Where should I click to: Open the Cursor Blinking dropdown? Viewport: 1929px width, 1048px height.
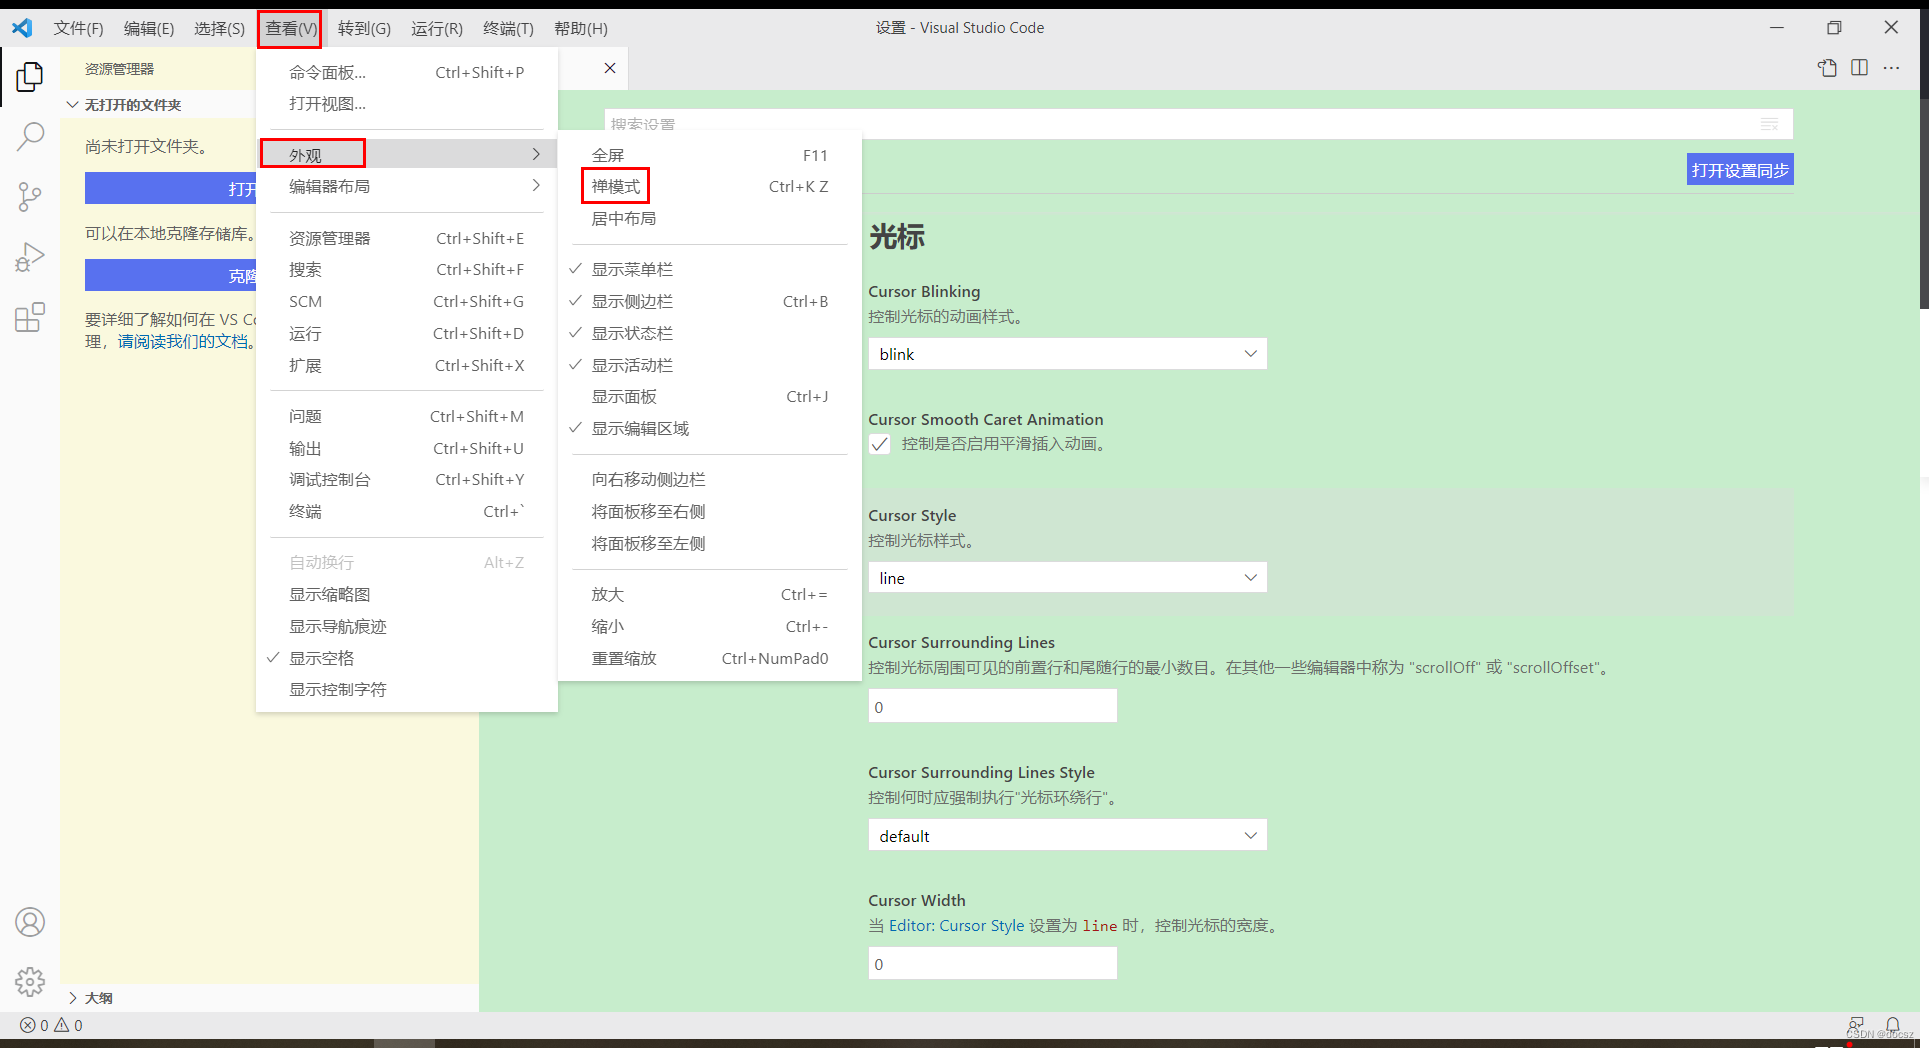1067,354
